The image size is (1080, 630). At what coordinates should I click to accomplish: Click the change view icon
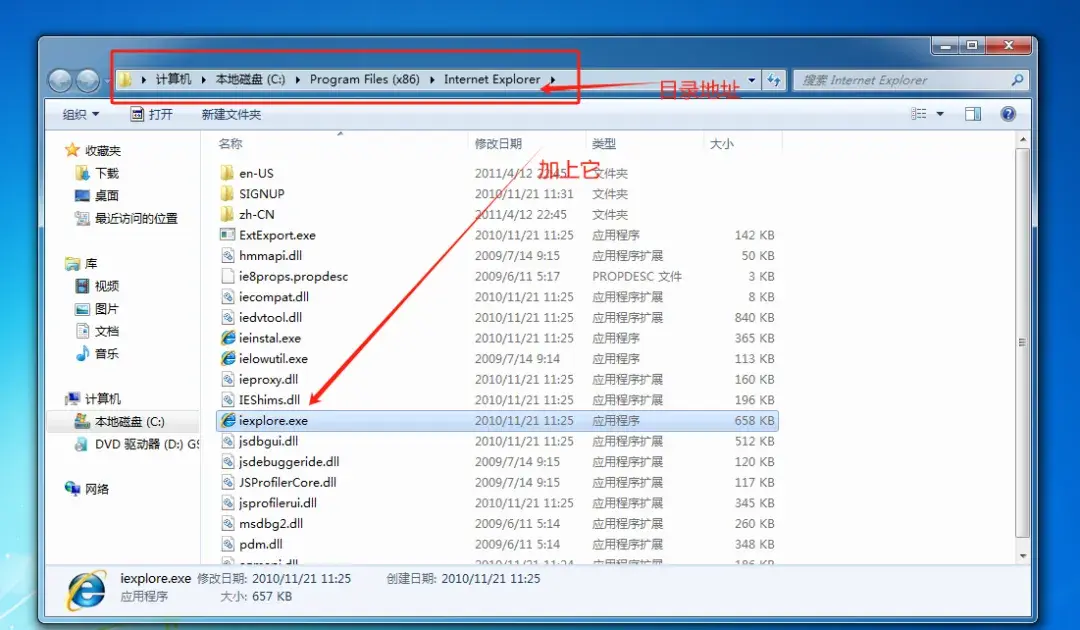pos(919,115)
